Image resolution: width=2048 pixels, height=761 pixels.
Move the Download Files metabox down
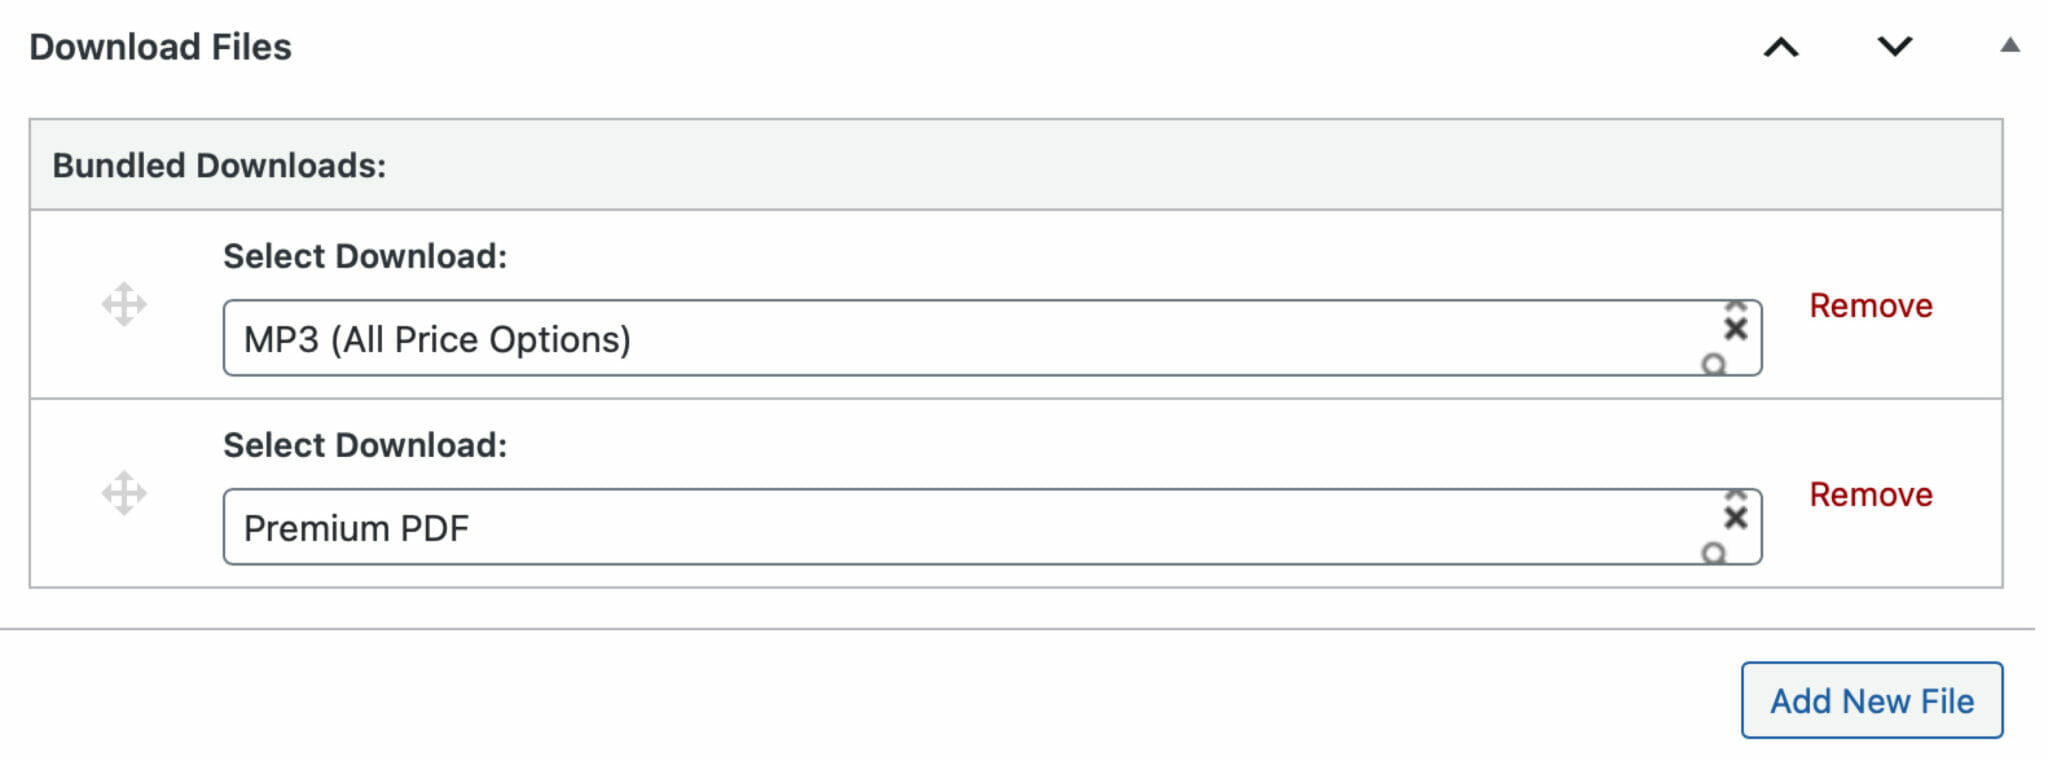click(x=1895, y=46)
